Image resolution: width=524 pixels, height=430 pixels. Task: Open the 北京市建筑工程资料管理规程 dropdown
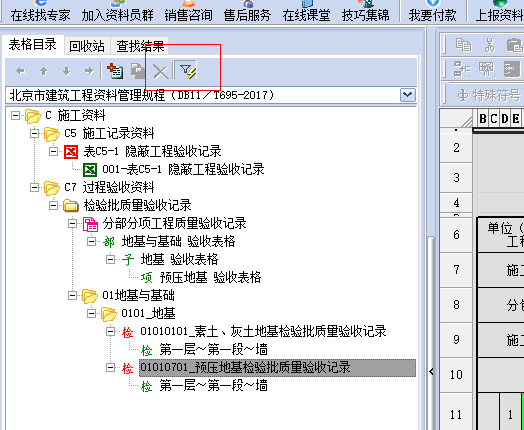point(408,95)
